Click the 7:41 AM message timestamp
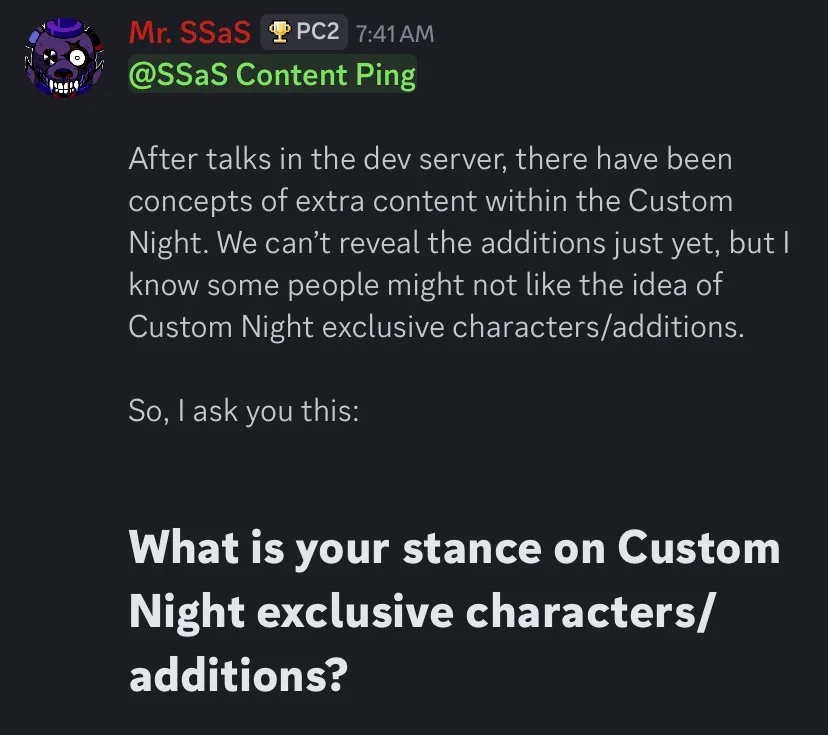Viewport: 828px width, 735px height. pyautogui.click(x=394, y=33)
